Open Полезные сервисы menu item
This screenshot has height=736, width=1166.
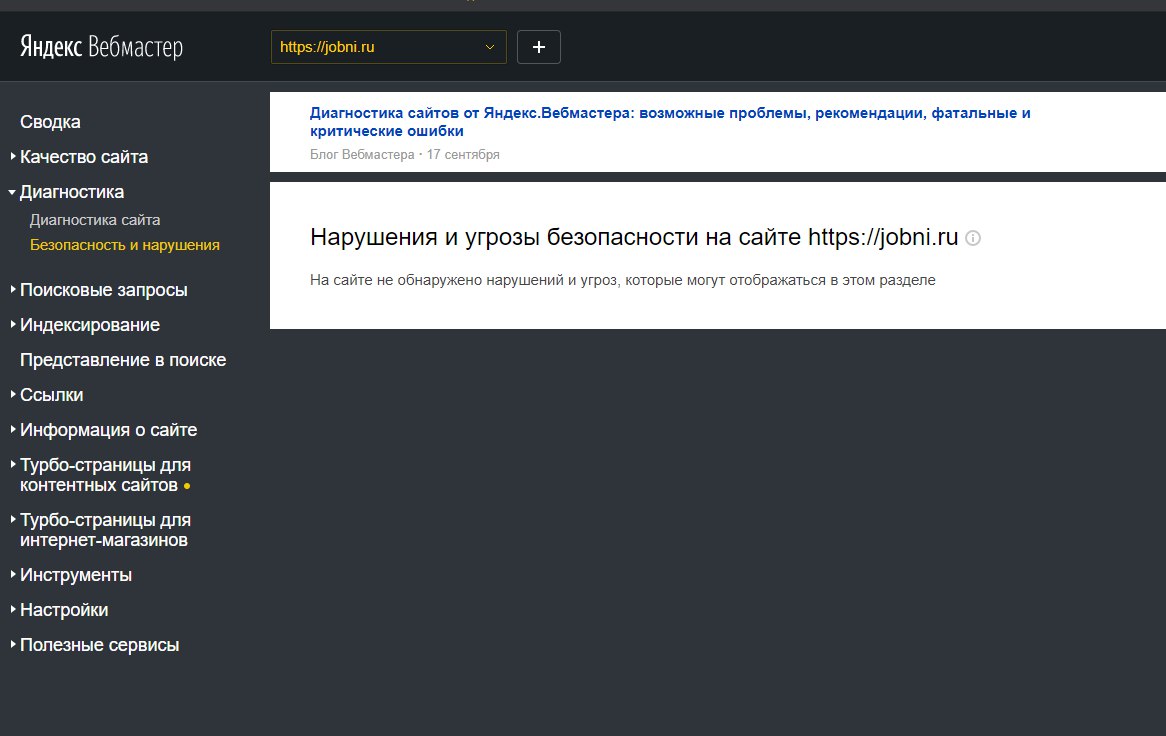99,645
